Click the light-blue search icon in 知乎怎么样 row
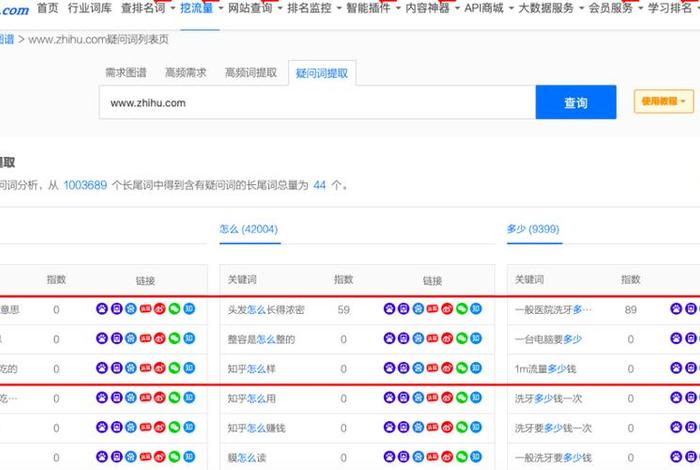The height and width of the screenshot is (470, 700). pyautogui.click(x=418, y=368)
